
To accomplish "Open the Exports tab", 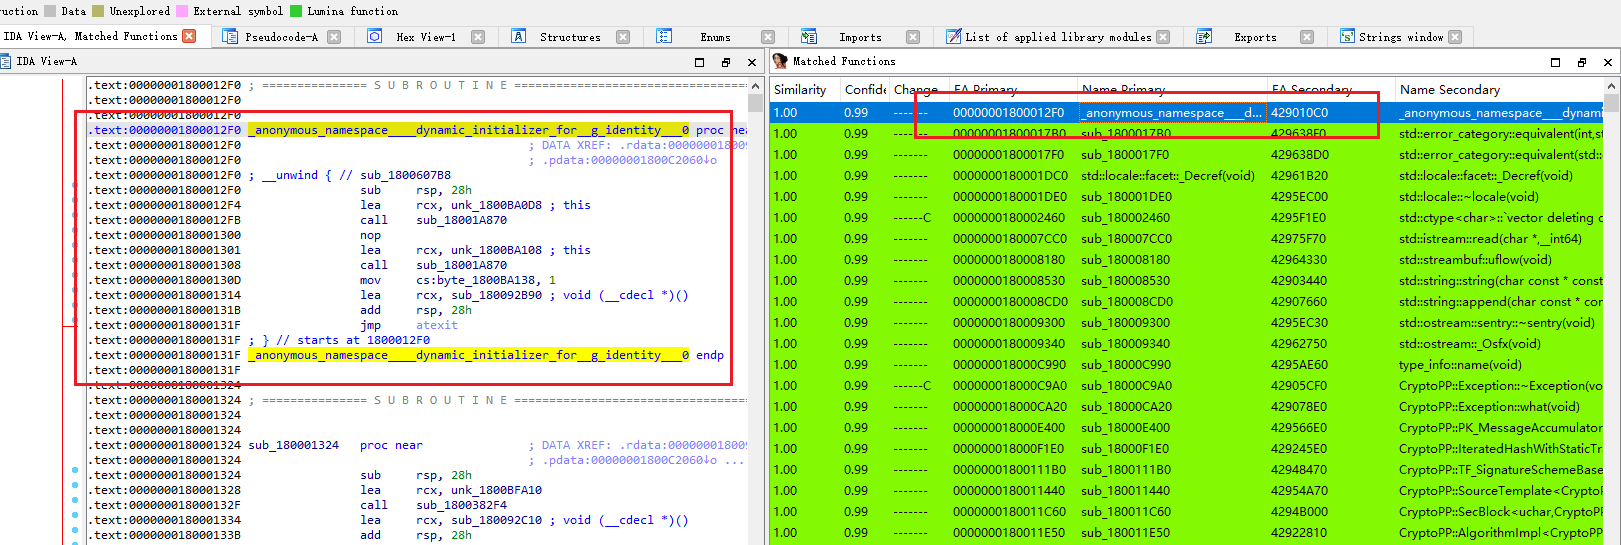I will point(1254,37).
